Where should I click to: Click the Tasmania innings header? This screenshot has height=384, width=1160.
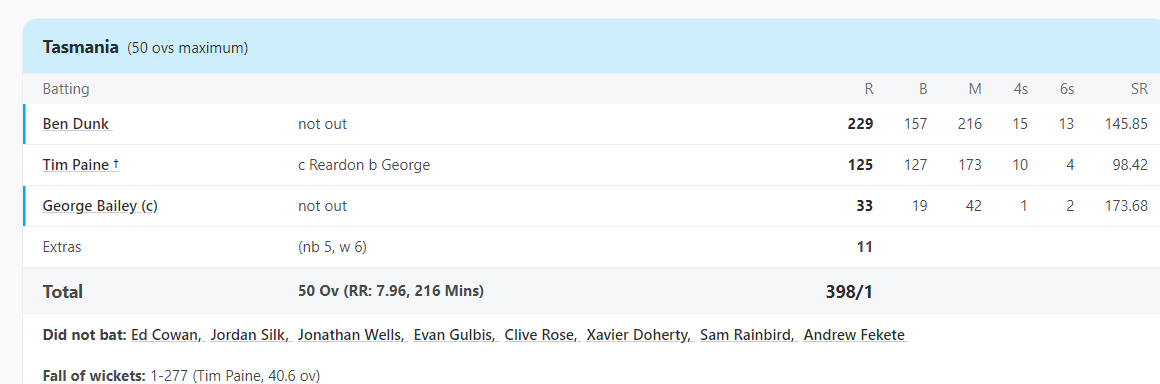[80, 47]
